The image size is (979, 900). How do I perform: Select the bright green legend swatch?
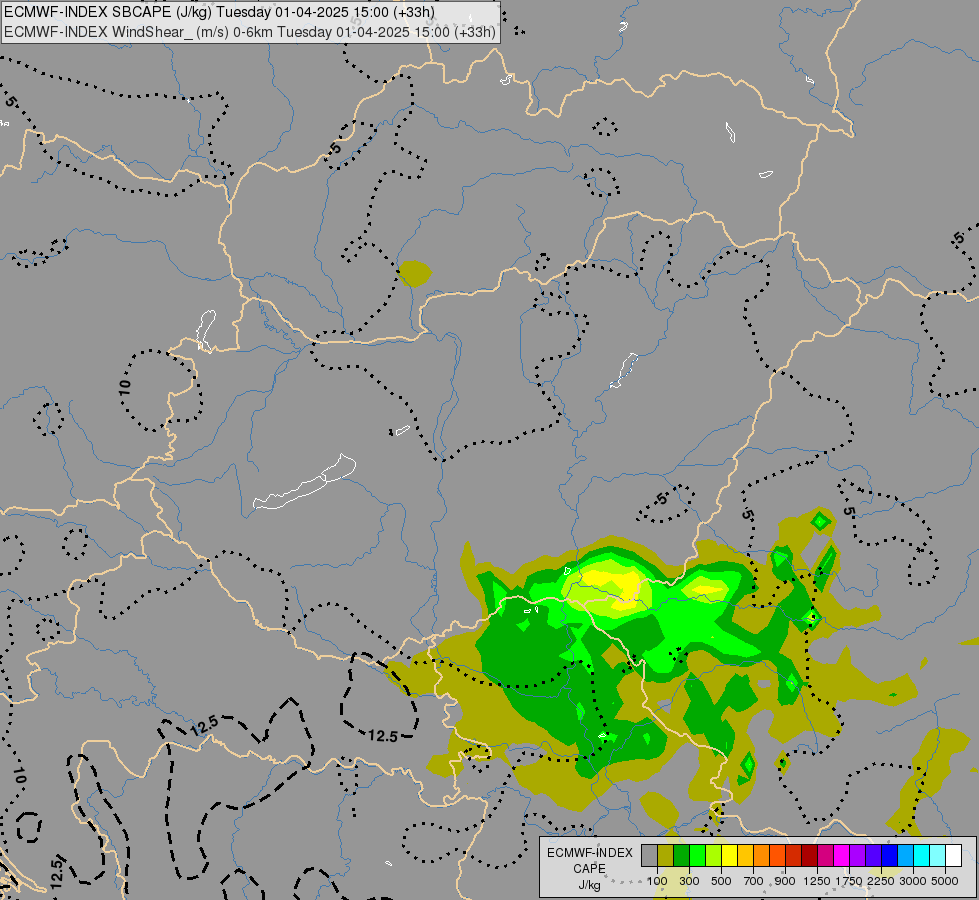pyautogui.click(x=697, y=856)
